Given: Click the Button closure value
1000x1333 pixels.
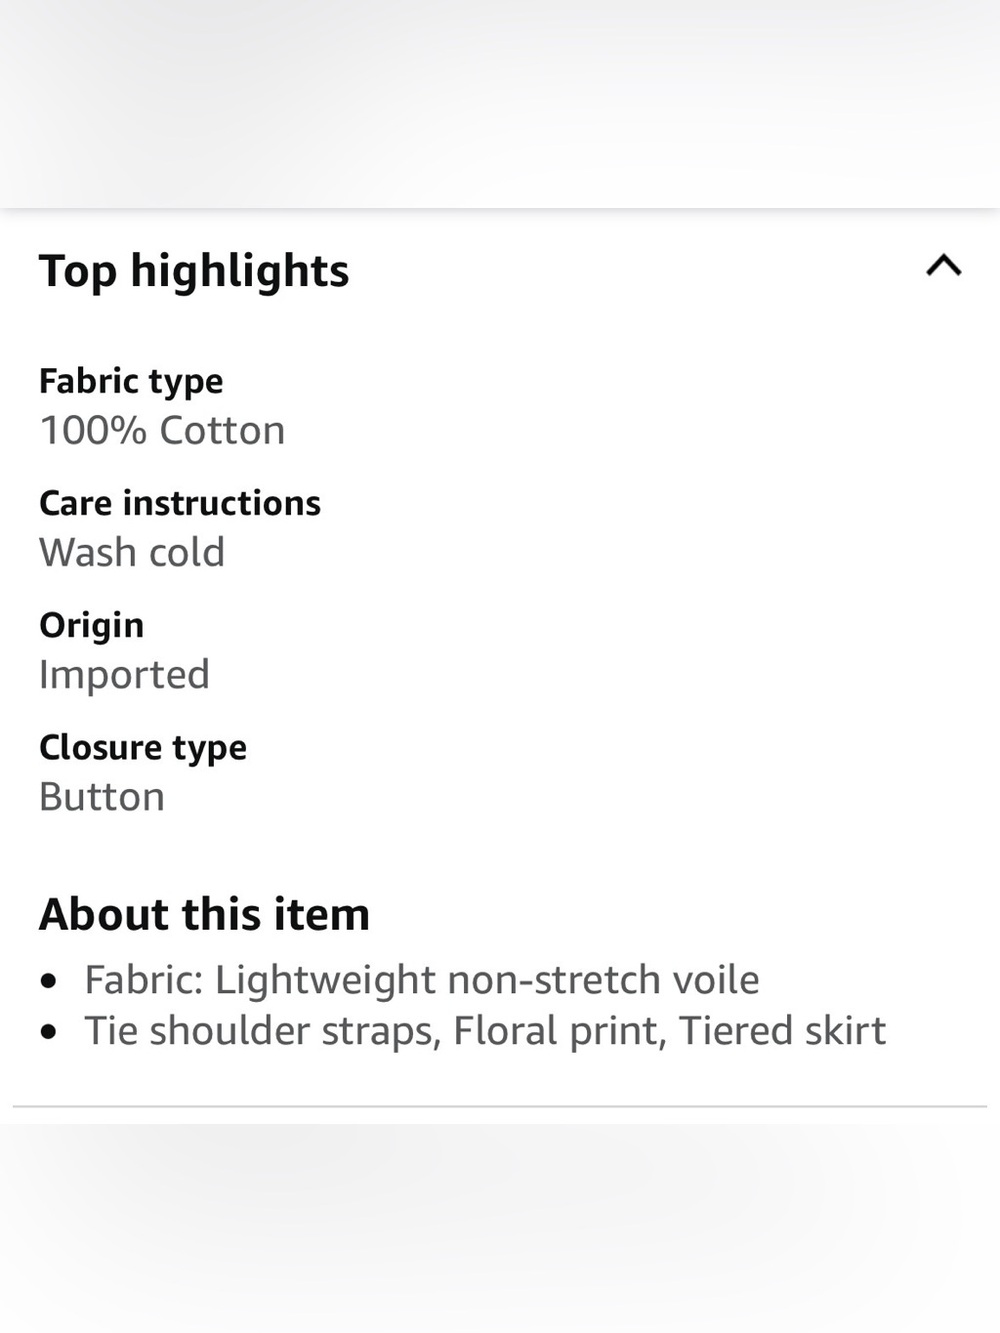Looking at the screenshot, I should [x=102, y=797].
